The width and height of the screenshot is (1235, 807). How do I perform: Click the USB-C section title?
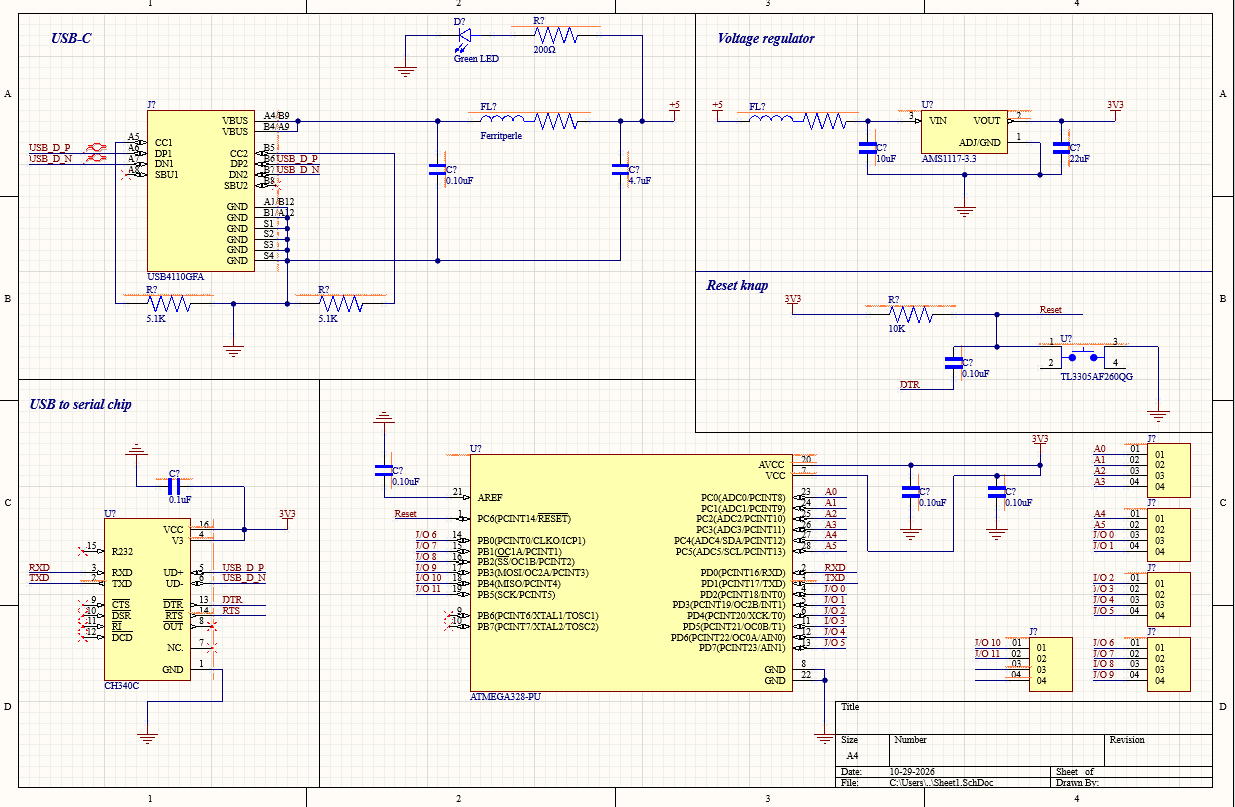(x=72, y=39)
